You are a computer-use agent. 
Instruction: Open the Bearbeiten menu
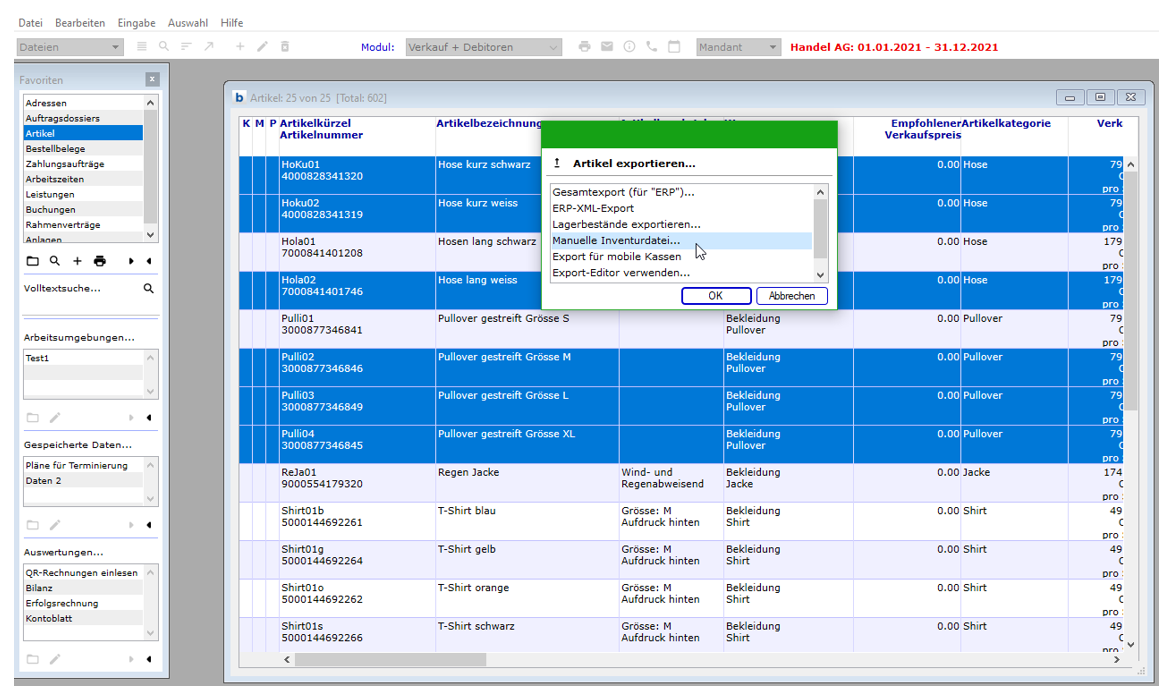coord(79,22)
